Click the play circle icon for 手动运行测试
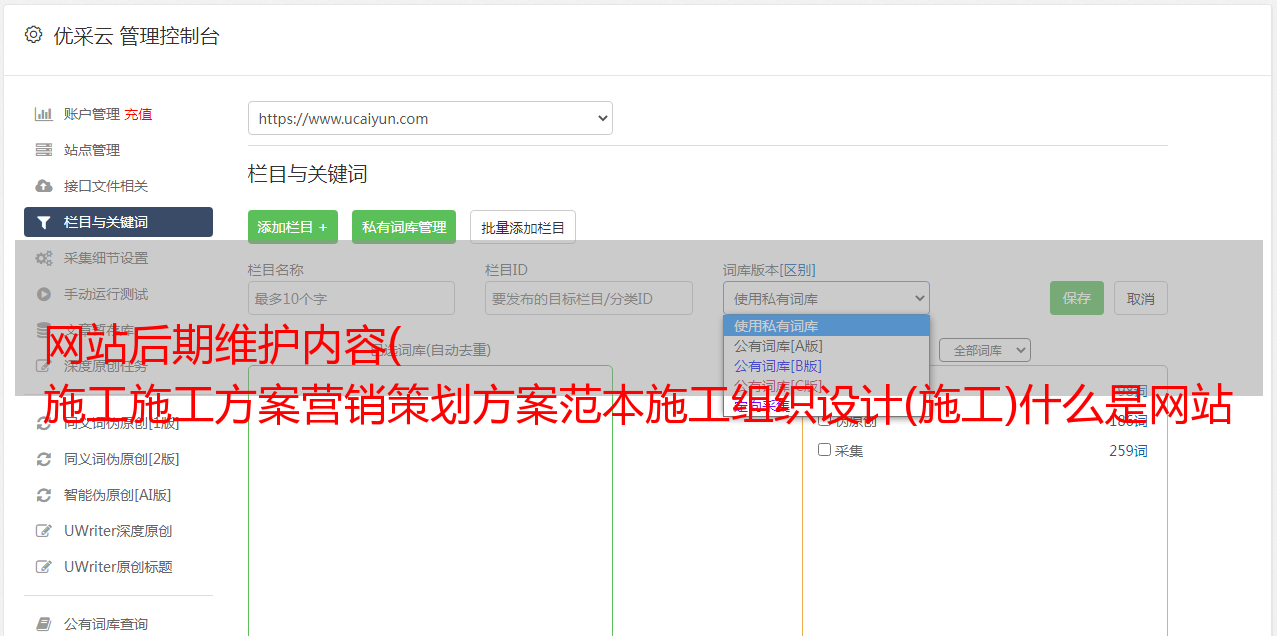This screenshot has height=636, width=1277. click(44, 294)
